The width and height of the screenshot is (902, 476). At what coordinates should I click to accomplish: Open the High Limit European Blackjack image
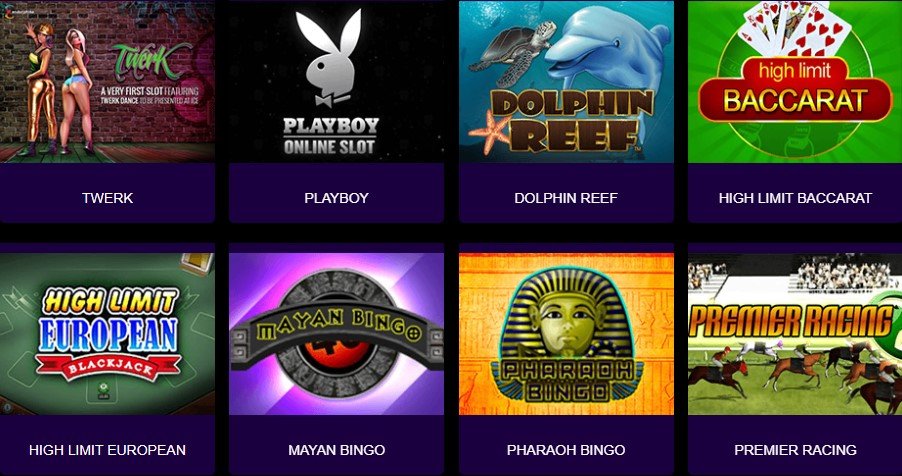(x=107, y=334)
